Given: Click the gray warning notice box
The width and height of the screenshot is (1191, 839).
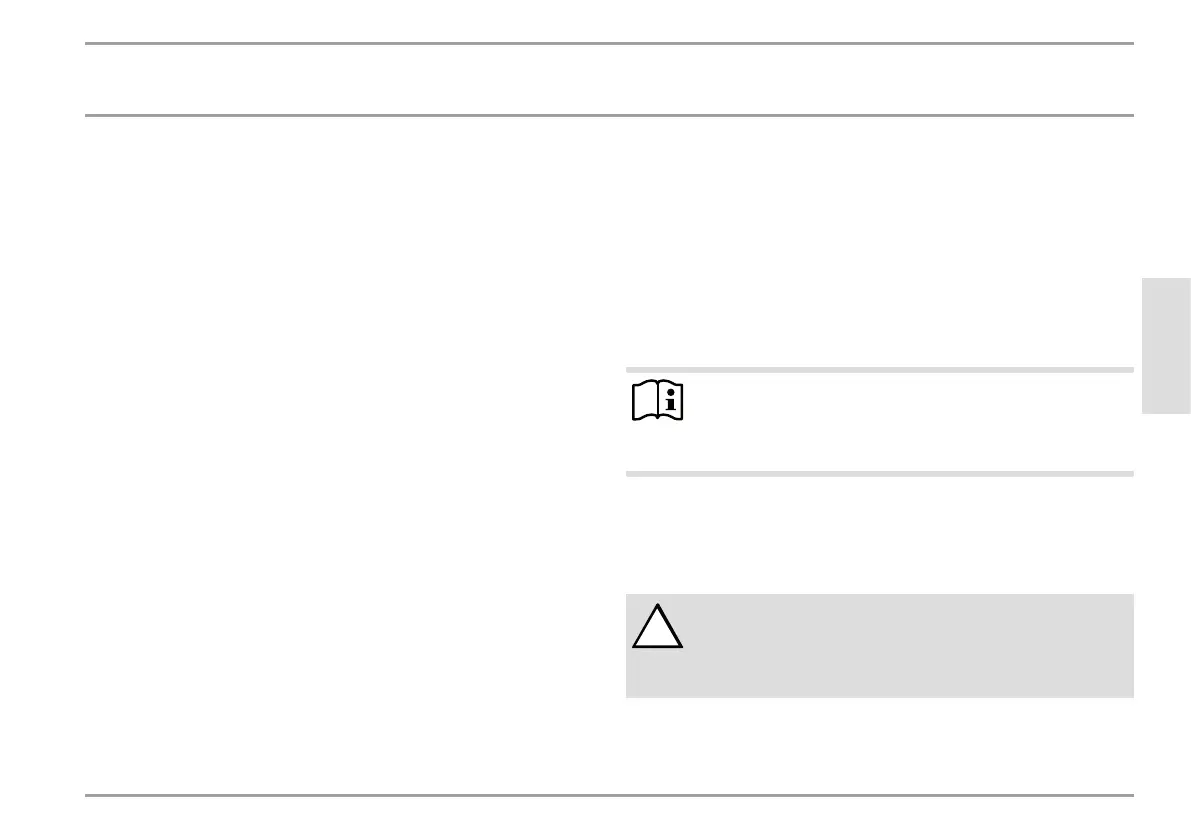Looking at the screenshot, I should coord(880,646).
